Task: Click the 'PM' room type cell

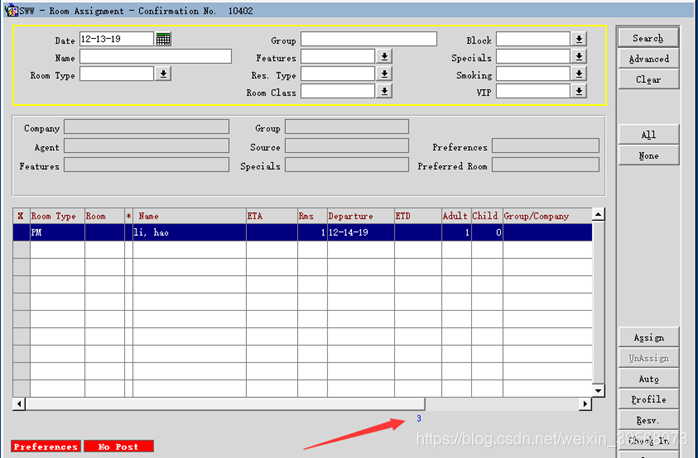Action: tap(57, 232)
